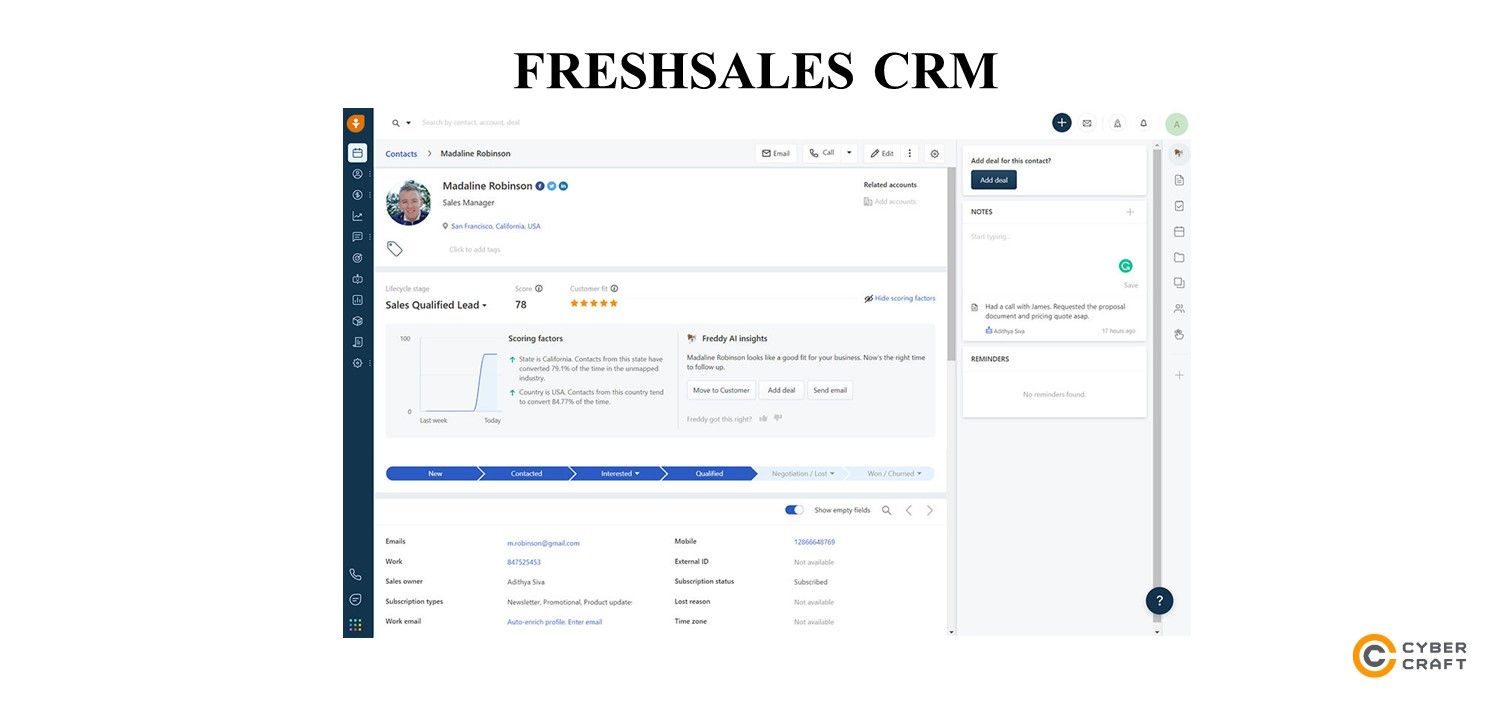The width and height of the screenshot is (1512, 720).
Task: Click the thumbs up Freddy feedback icon
Action: [764, 418]
